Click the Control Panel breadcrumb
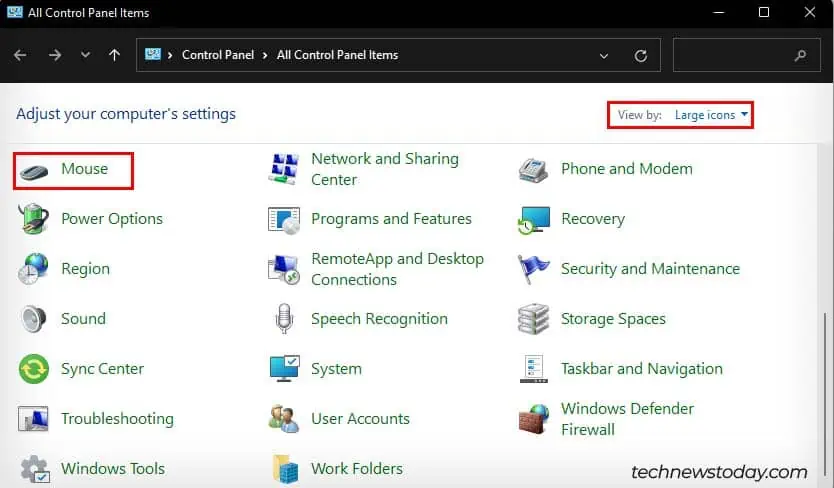 click(x=218, y=55)
